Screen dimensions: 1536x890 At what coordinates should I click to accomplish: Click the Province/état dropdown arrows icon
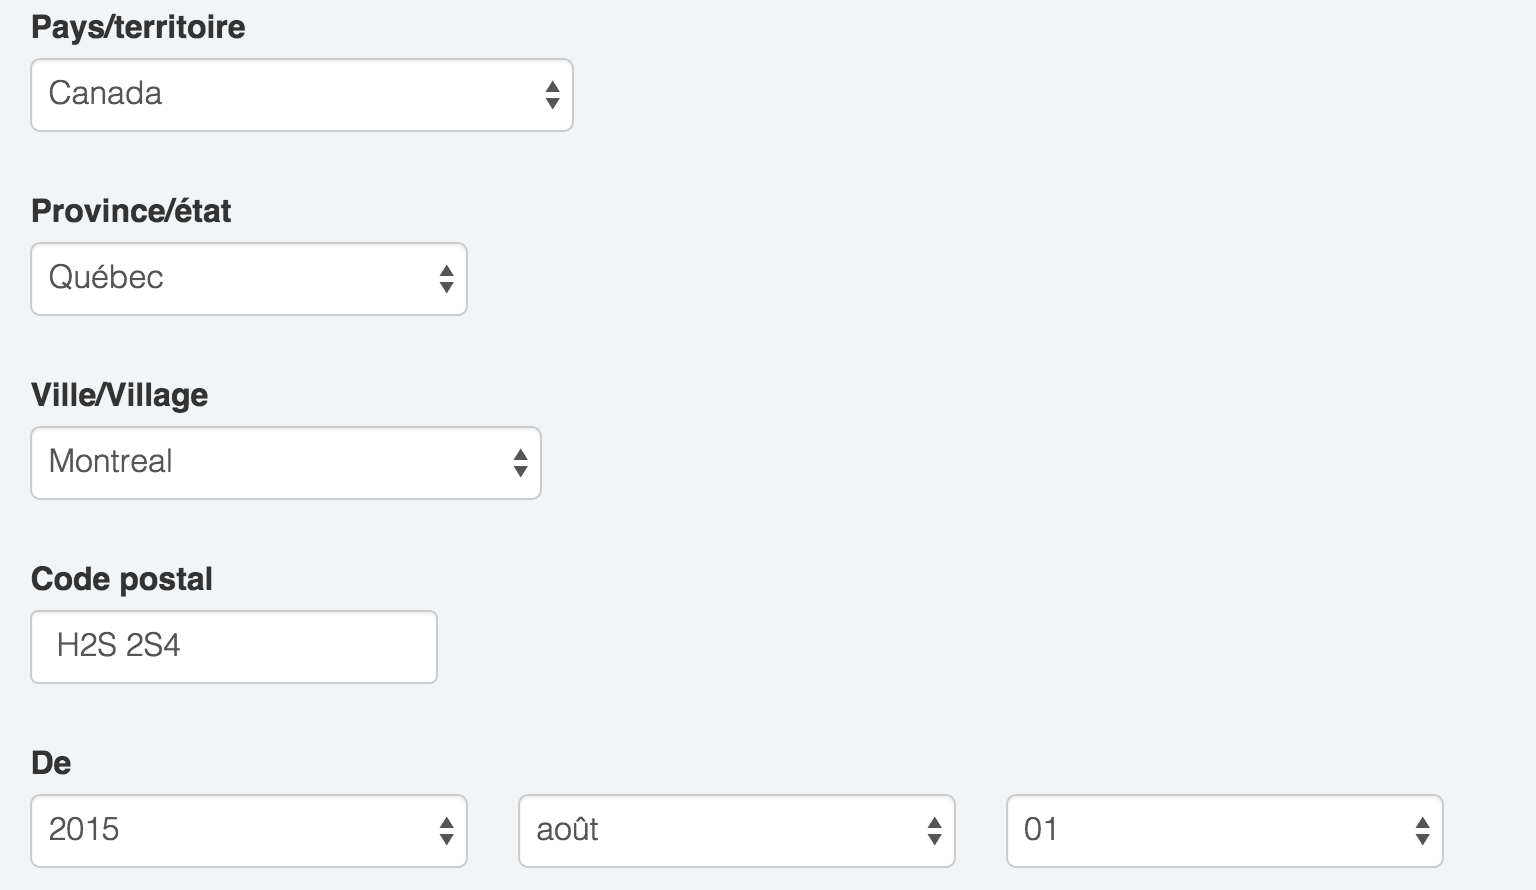point(446,279)
